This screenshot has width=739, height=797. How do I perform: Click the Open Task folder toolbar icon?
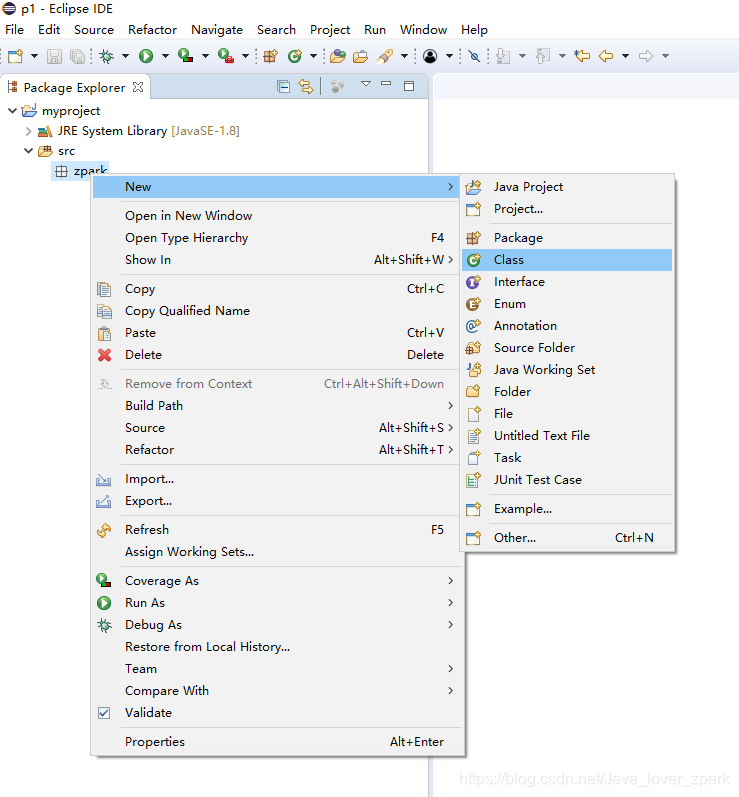coord(360,56)
